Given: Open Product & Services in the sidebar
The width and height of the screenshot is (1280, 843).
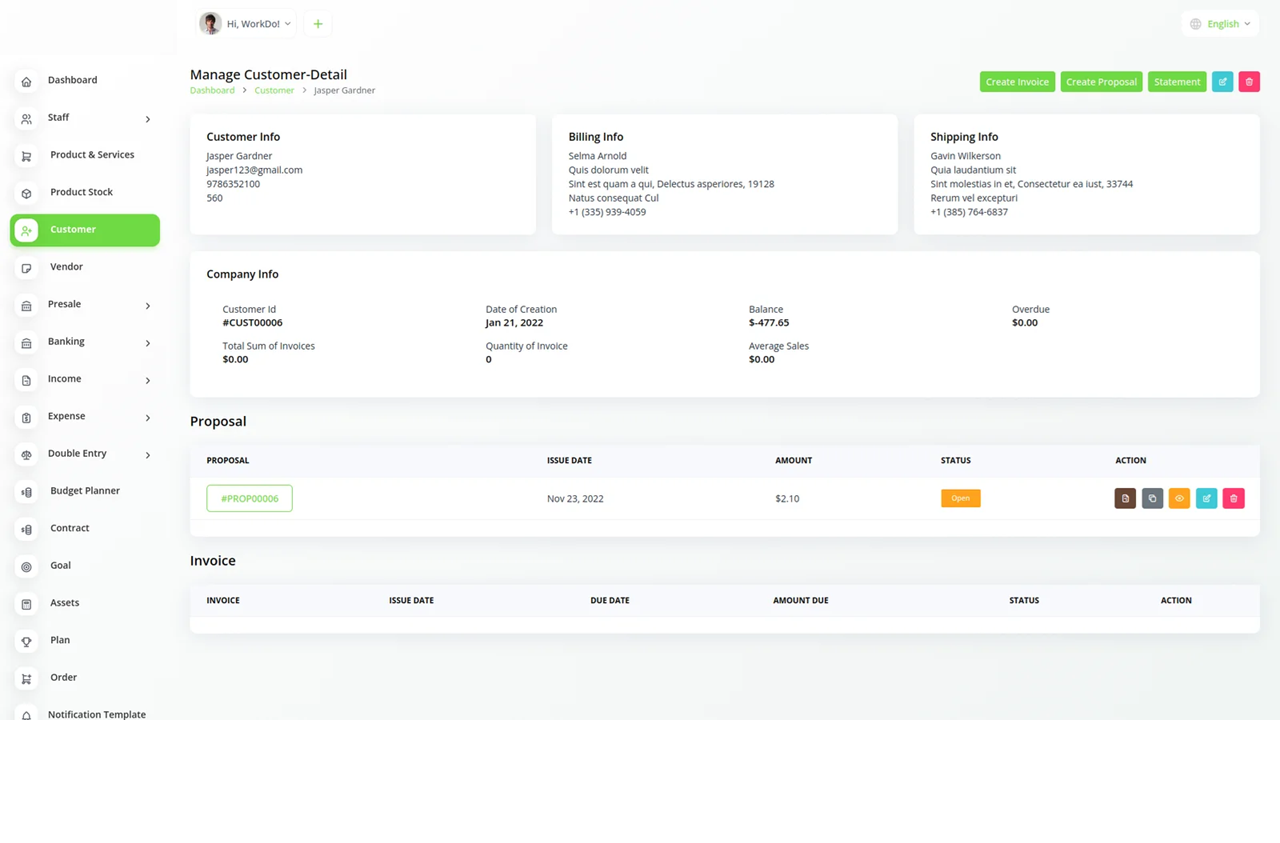Looking at the screenshot, I should click(91, 155).
